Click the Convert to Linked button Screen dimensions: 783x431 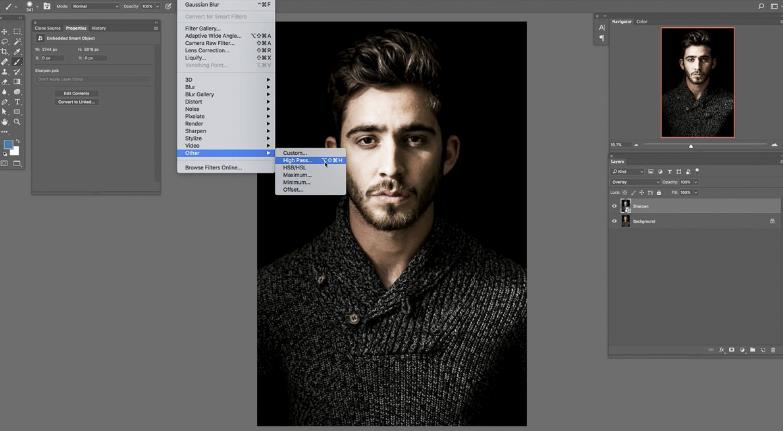tap(76, 102)
